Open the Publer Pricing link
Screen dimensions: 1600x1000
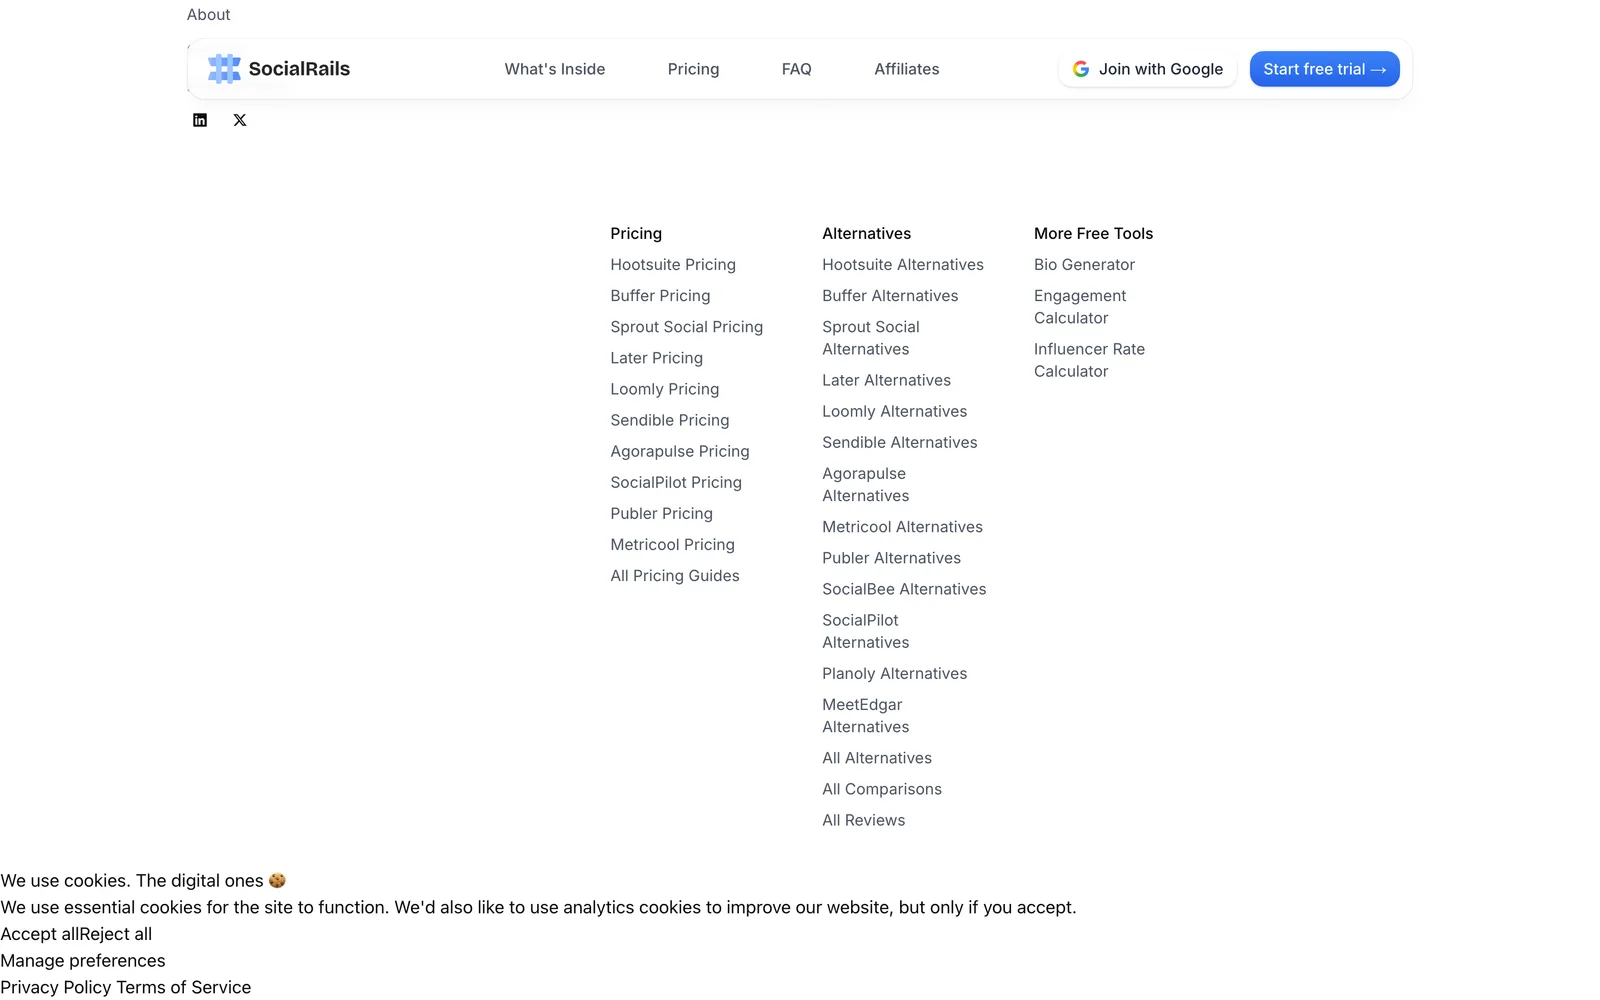point(662,513)
